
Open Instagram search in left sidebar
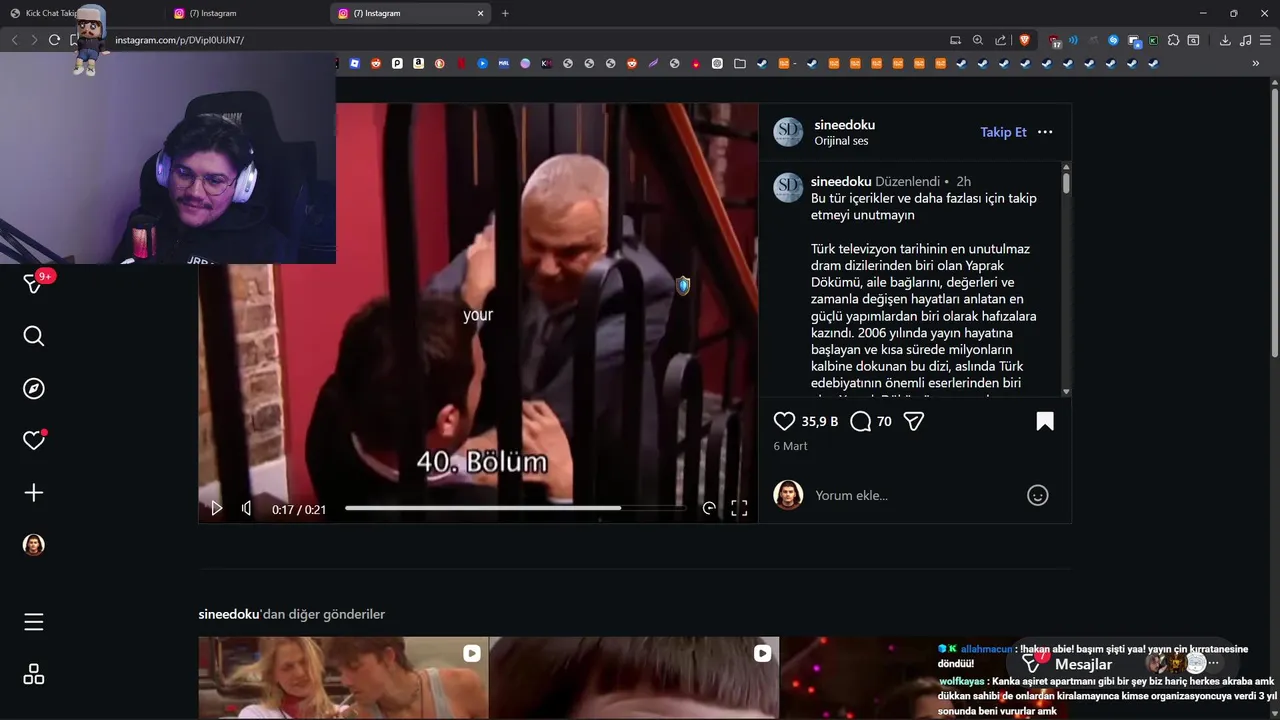click(34, 336)
